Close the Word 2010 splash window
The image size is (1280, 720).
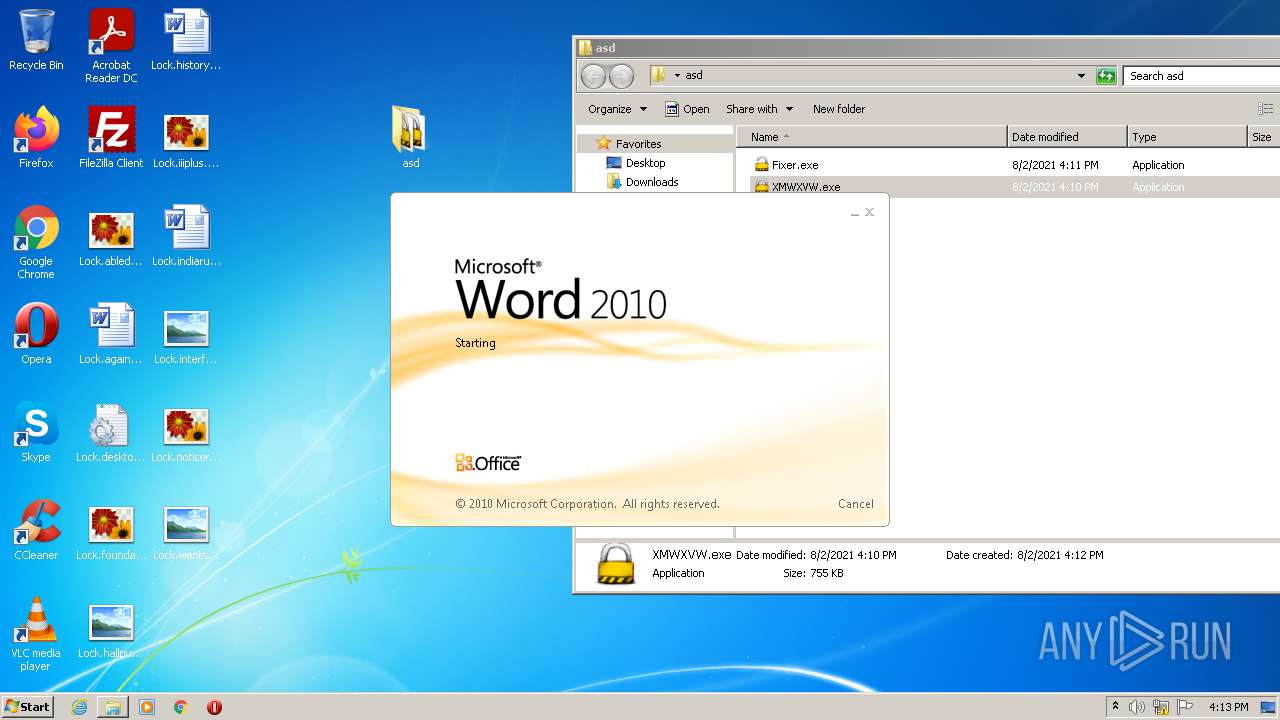click(x=870, y=212)
